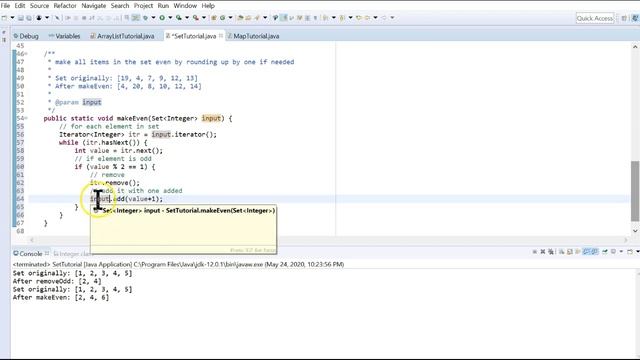Open the Help menu

(x=208, y=6)
